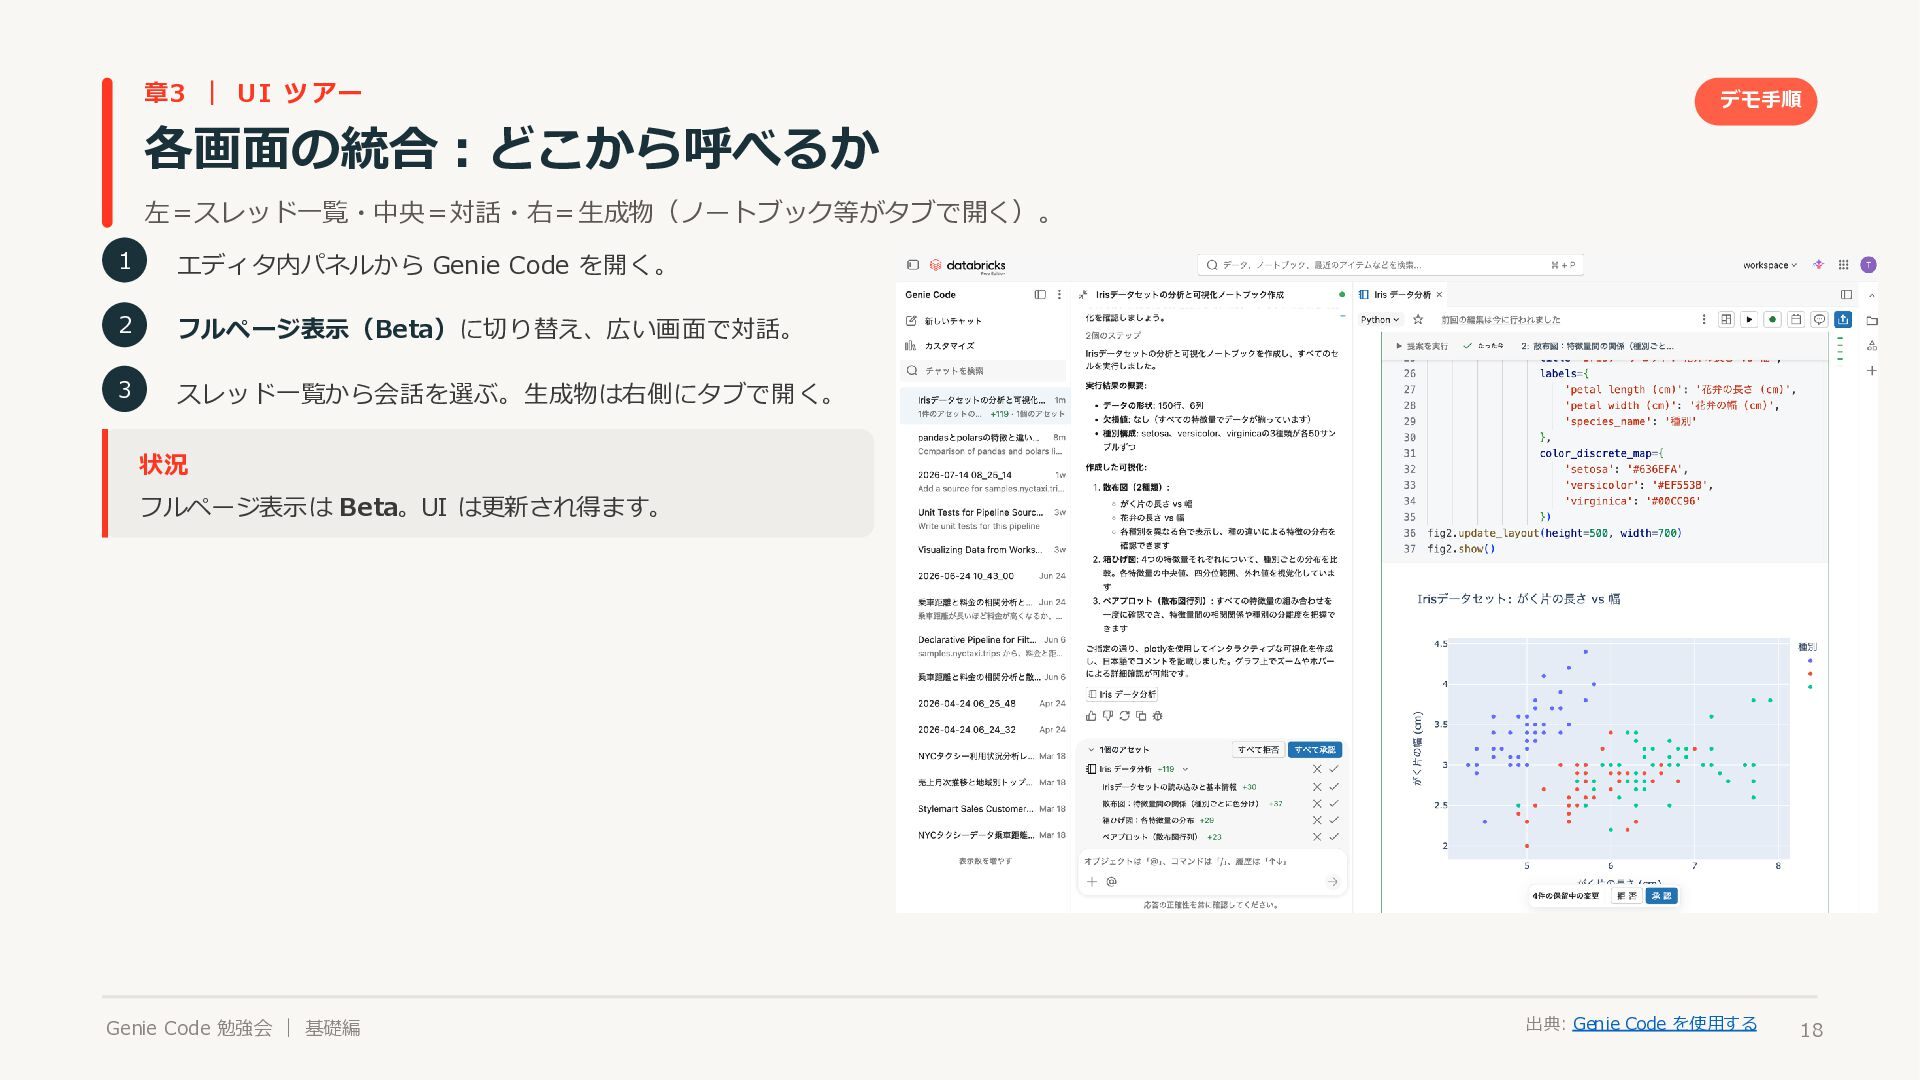The image size is (1920, 1080).
Task: Switch to the Iris データ分析 notebook tab
Action: (1401, 295)
